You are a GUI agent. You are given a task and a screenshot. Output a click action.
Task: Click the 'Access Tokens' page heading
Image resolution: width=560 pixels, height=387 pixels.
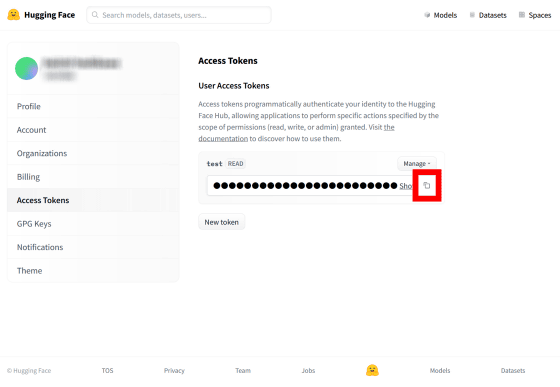pos(228,61)
